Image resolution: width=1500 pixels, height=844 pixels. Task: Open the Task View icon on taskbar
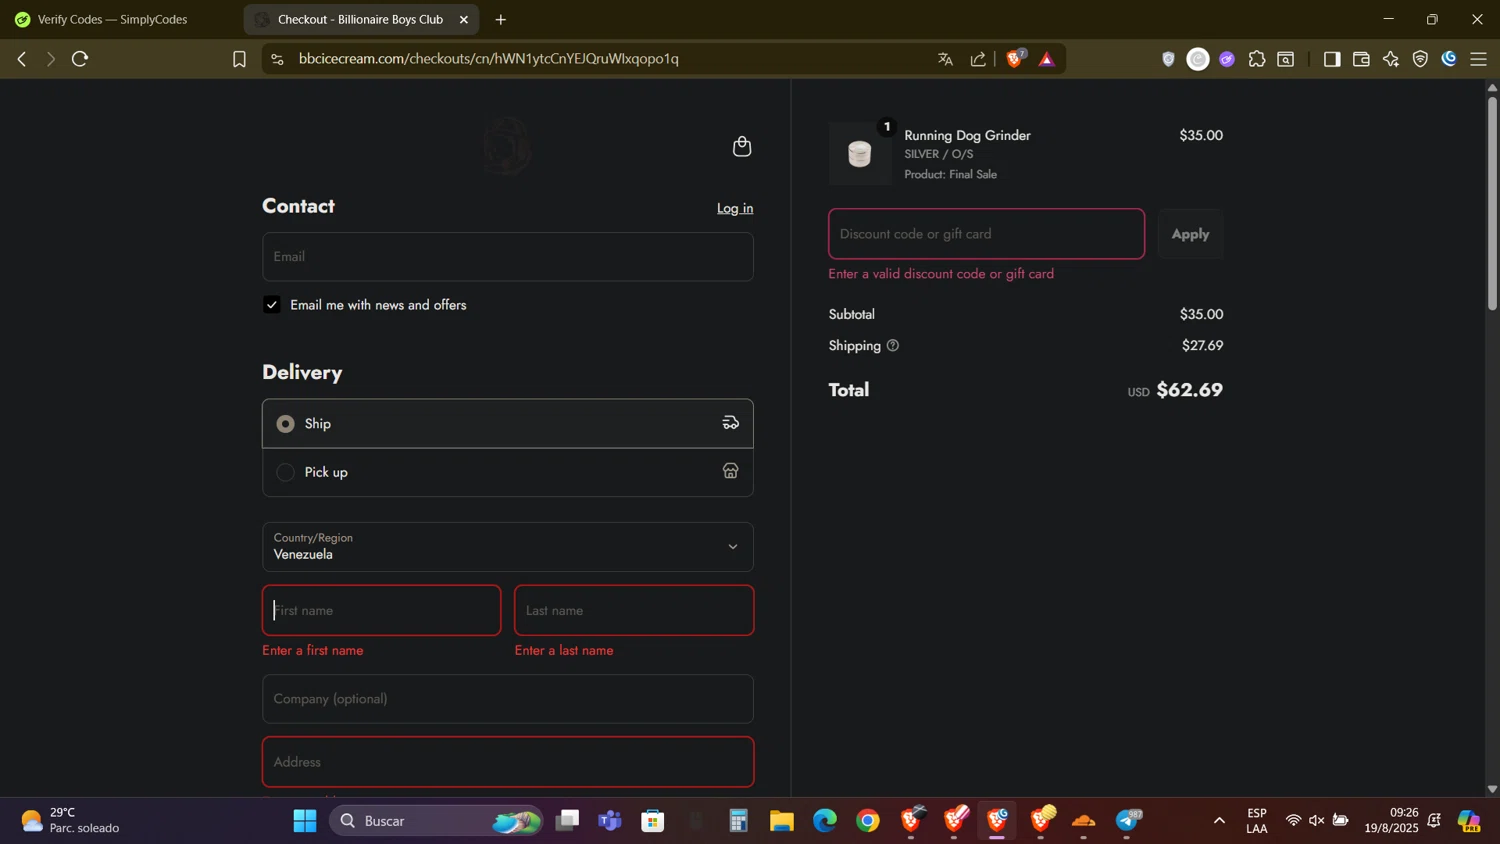pos(568,821)
